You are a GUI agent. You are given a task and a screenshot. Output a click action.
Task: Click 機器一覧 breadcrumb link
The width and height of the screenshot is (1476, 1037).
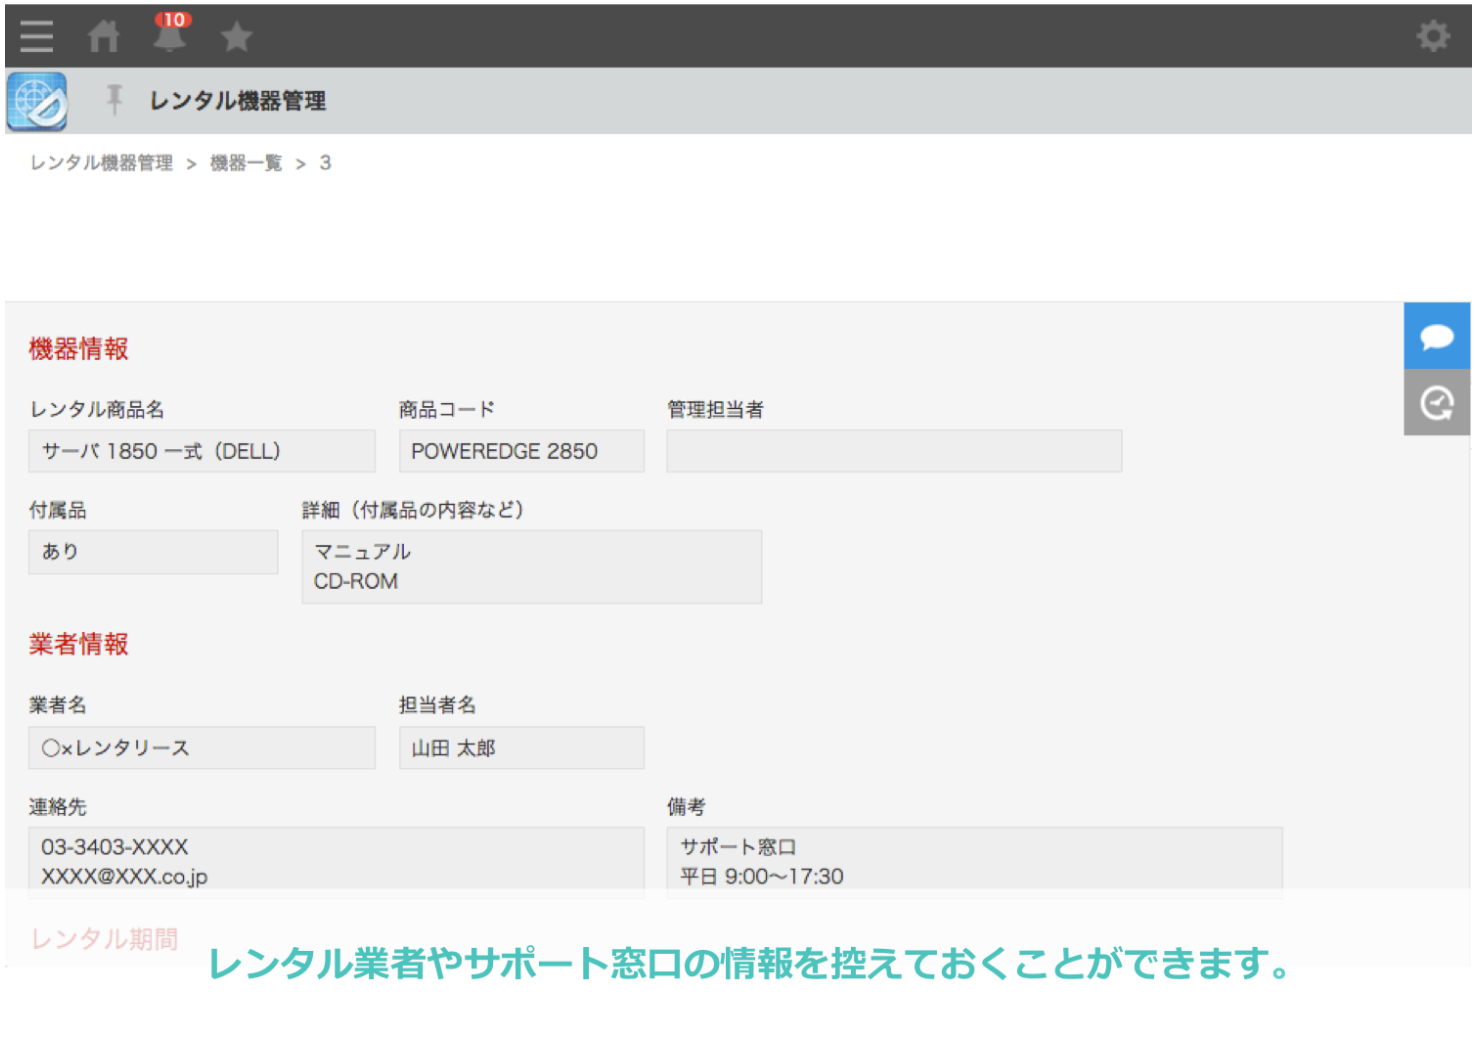coord(246,163)
